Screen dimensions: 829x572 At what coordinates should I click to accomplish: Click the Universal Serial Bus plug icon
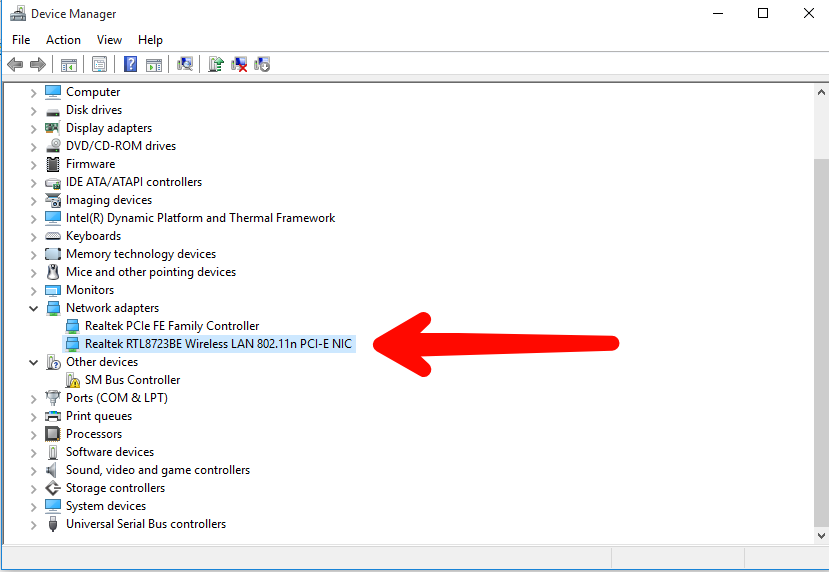(x=53, y=524)
